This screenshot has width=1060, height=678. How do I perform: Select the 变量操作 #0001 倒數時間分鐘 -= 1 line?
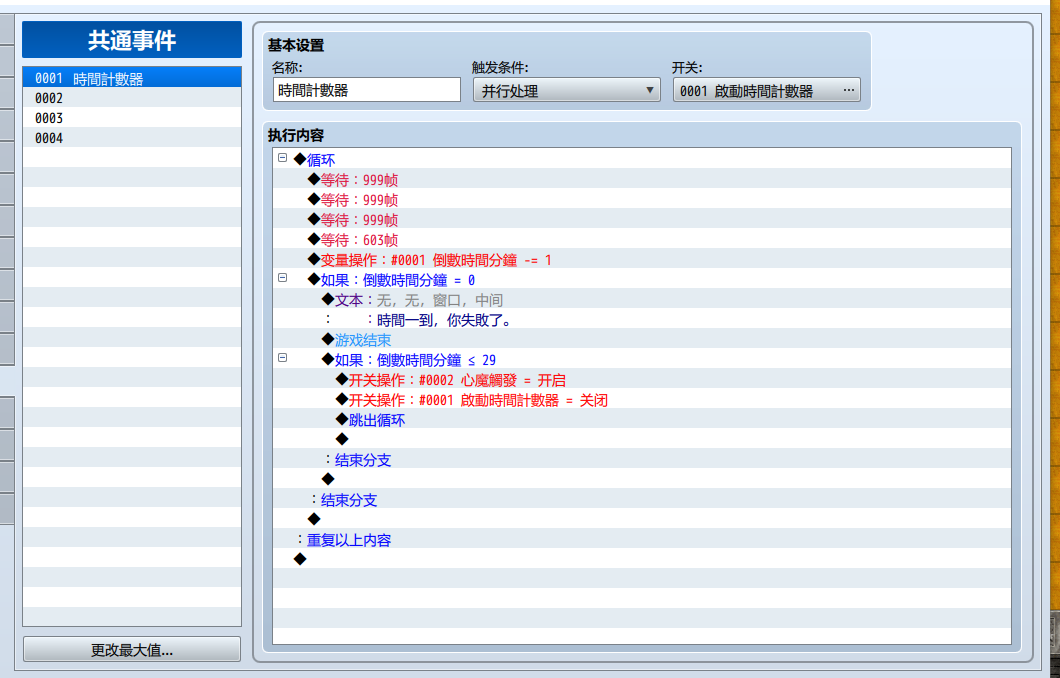coord(642,260)
